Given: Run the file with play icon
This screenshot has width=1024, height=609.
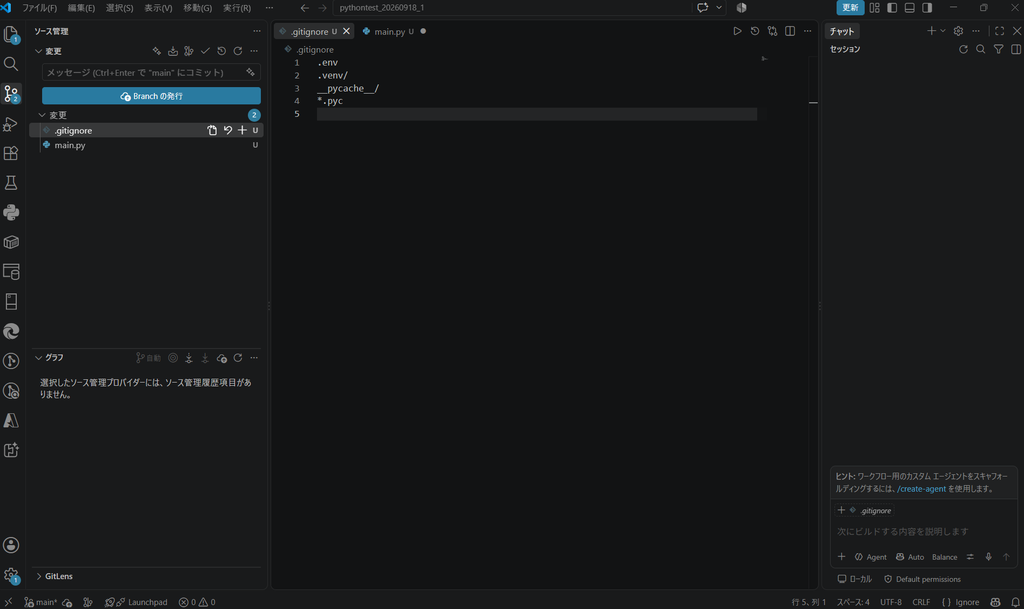Looking at the screenshot, I should [737, 31].
